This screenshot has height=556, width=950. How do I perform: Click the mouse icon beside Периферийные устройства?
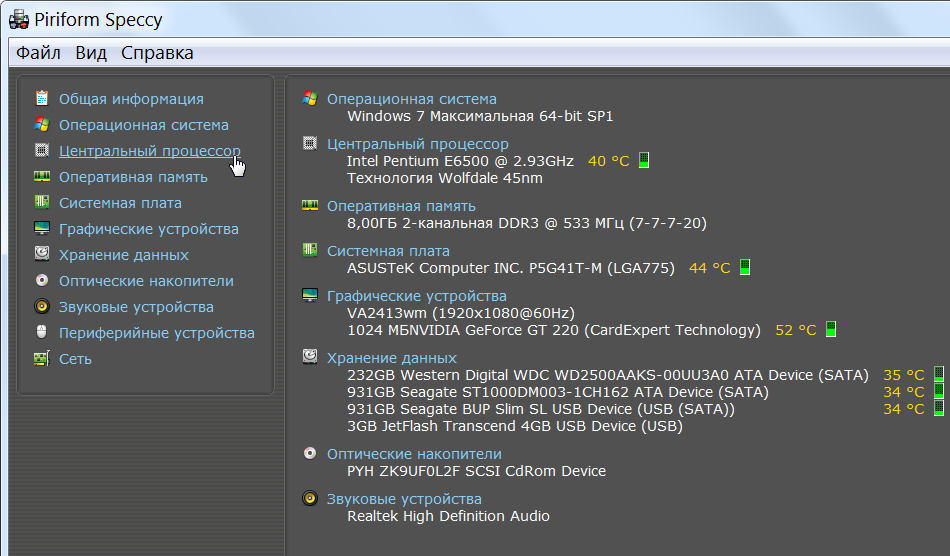42,332
